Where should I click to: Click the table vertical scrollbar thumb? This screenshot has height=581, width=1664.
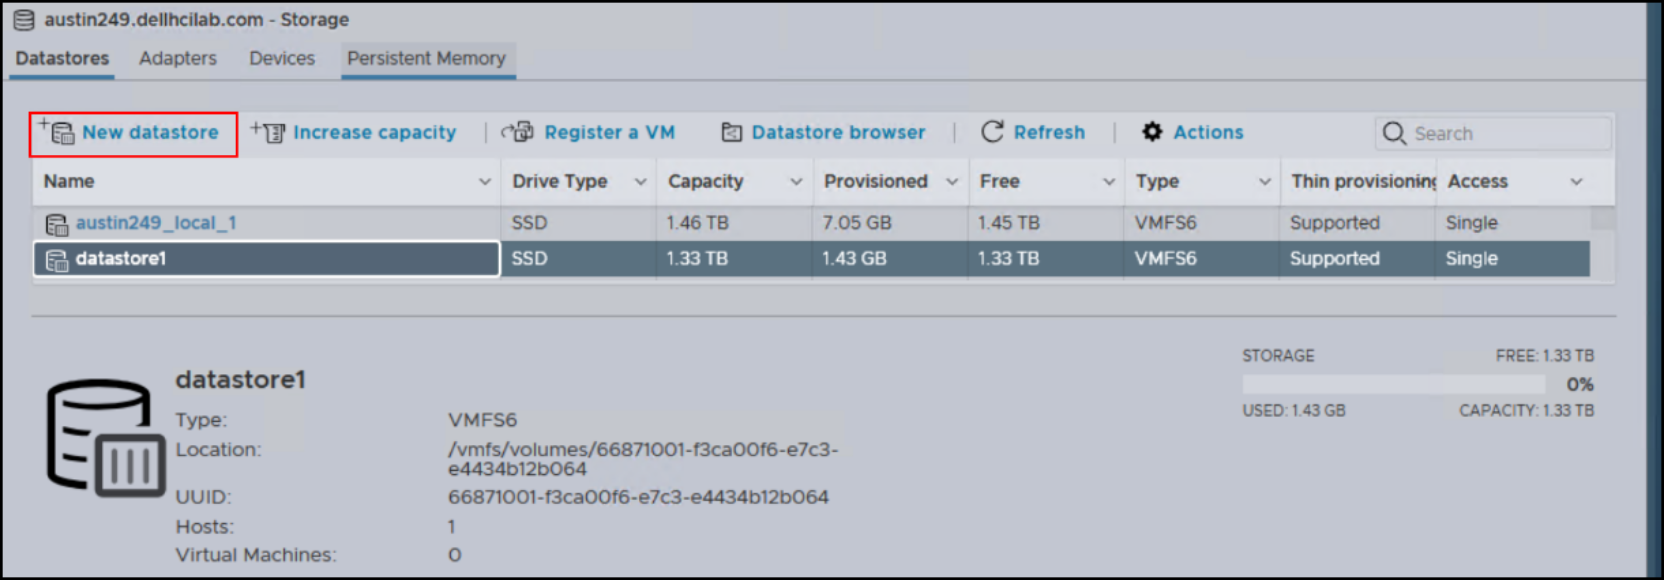click(1603, 218)
